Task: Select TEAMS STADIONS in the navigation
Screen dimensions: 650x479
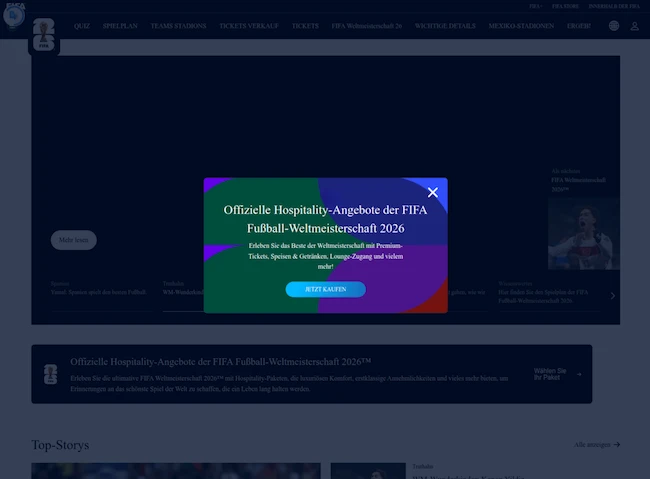Action: point(178,26)
